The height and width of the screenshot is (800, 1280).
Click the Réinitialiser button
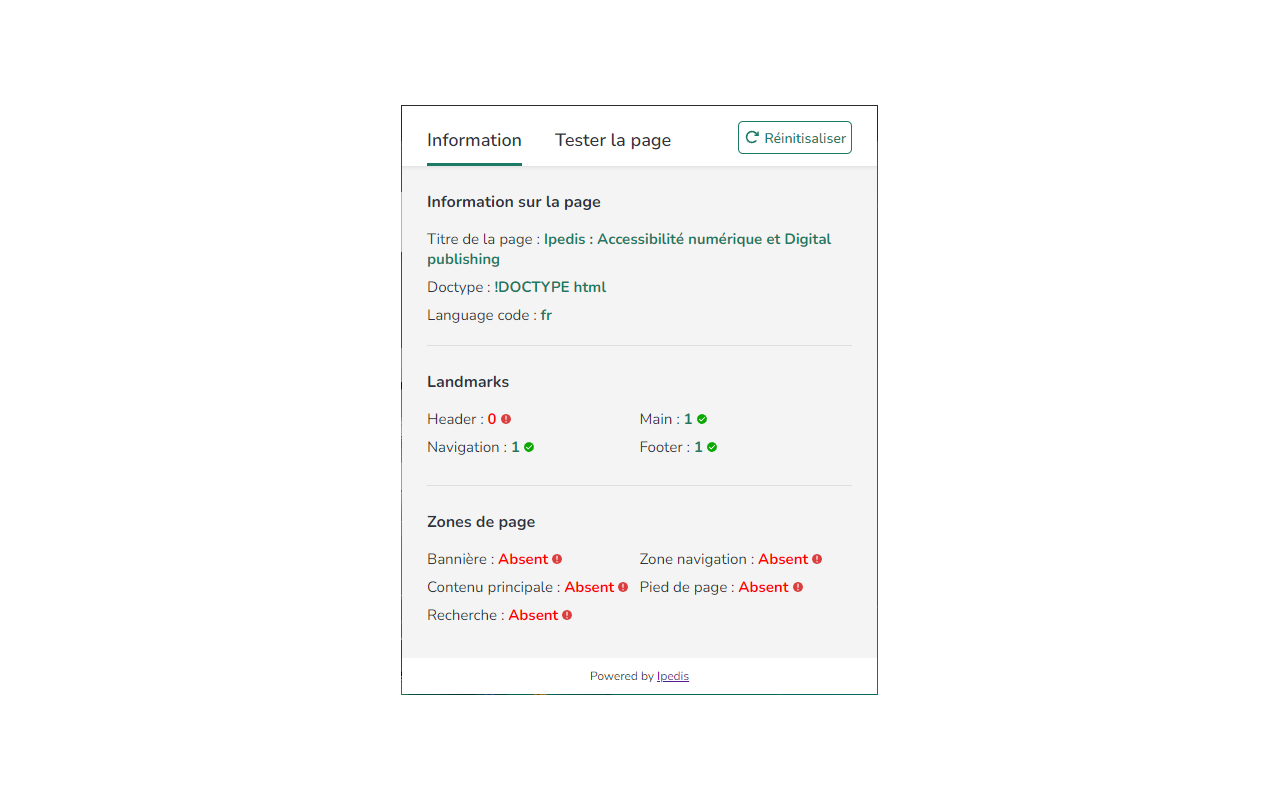(795, 138)
